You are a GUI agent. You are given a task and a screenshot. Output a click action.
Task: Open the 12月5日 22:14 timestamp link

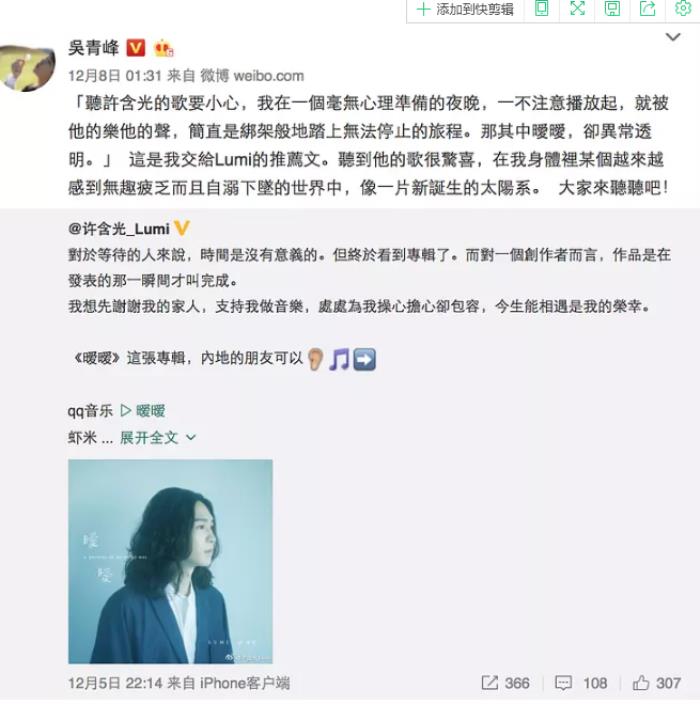click(x=115, y=683)
